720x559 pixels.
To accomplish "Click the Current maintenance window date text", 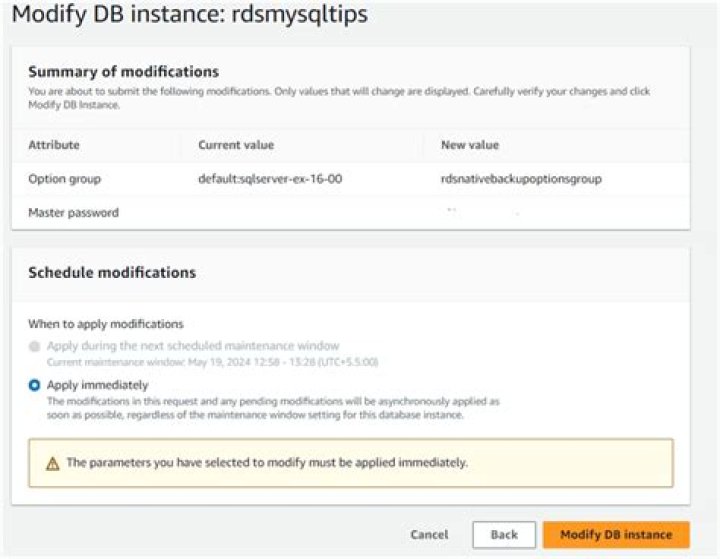I will 212,361.
